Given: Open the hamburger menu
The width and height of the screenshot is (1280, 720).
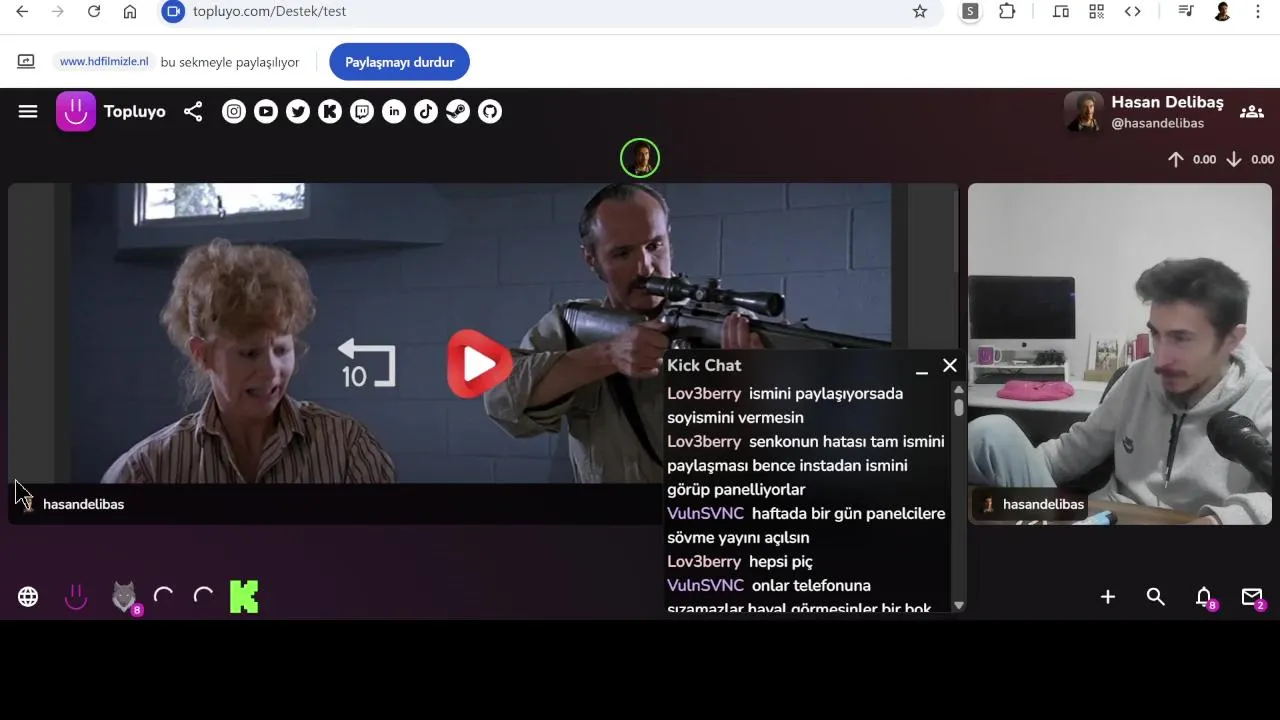Looking at the screenshot, I should click(x=28, y=112).
